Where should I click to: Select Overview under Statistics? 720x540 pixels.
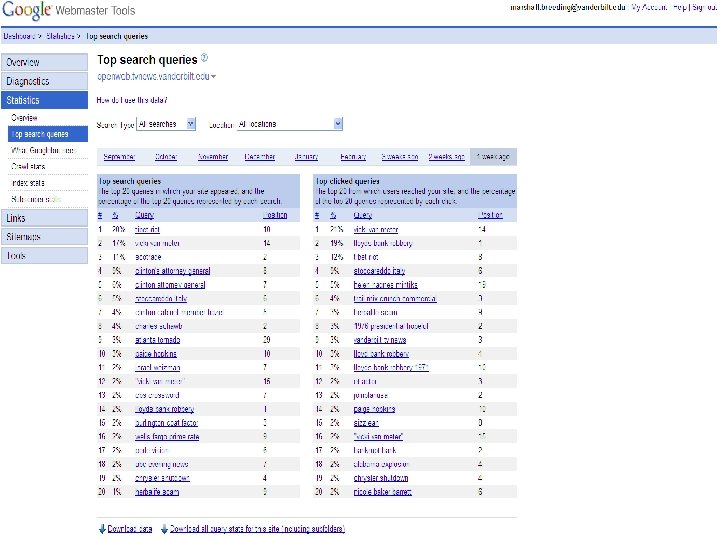pos(24,118)
